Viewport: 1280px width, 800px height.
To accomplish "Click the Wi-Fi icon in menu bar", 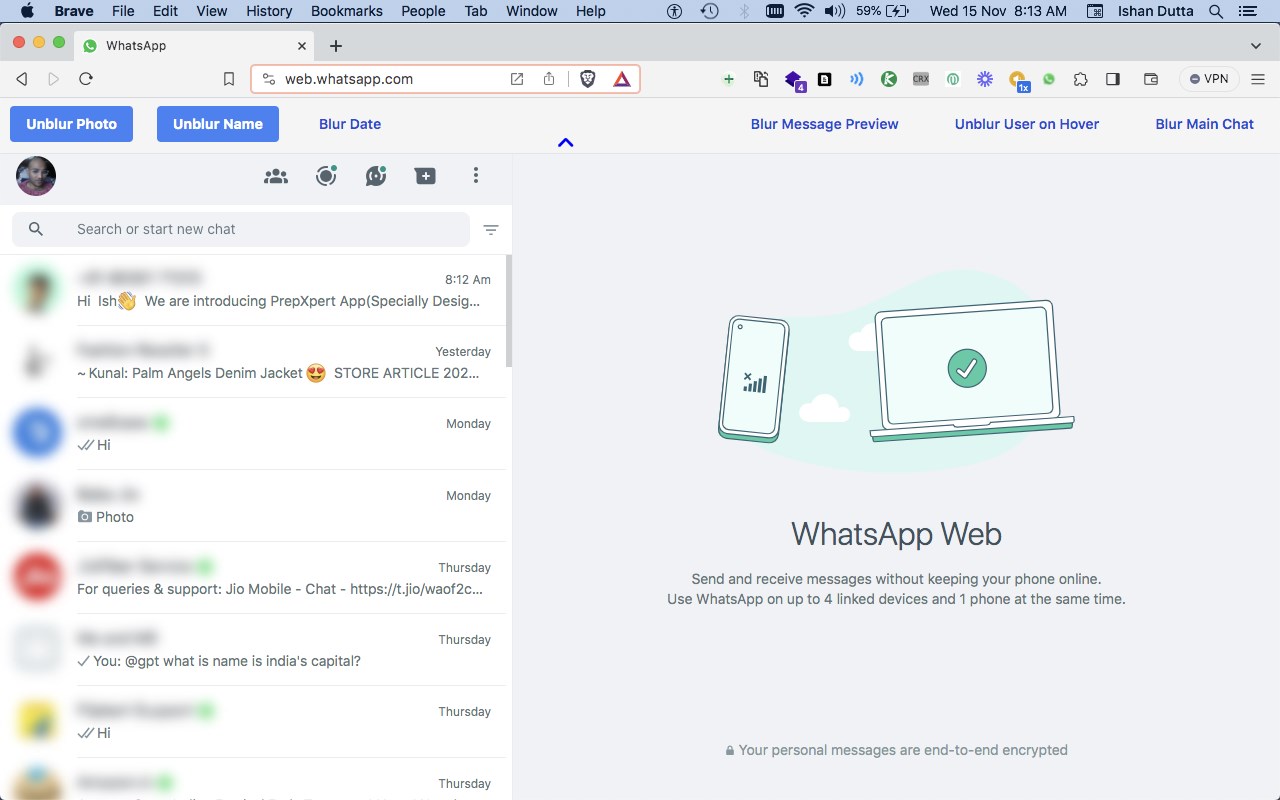I will pos(804,11).
